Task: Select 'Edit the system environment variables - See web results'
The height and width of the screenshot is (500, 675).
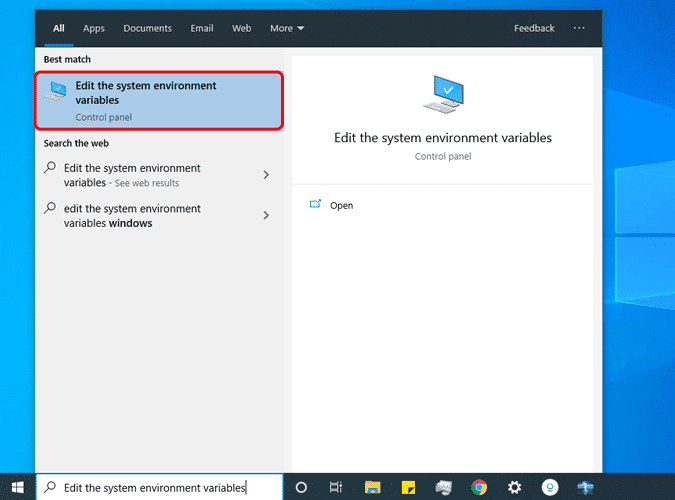Action: (159, 175)
